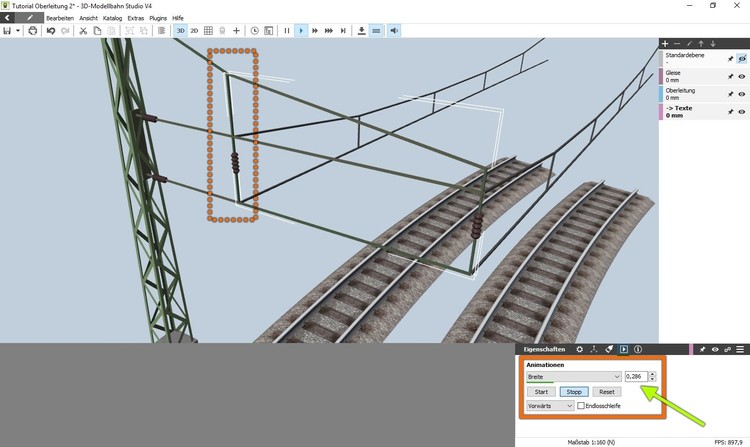Viewport: 750px width, 447px height.
Task: Click the 0,286 animation value field
Action: tap(636, 377)
